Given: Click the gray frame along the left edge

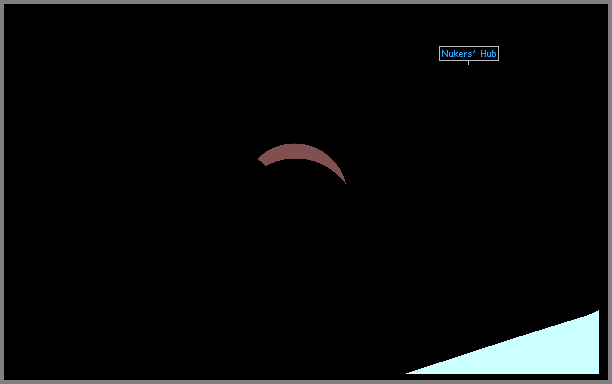Looking at the screenshot, I should click(x=2, y=192).
